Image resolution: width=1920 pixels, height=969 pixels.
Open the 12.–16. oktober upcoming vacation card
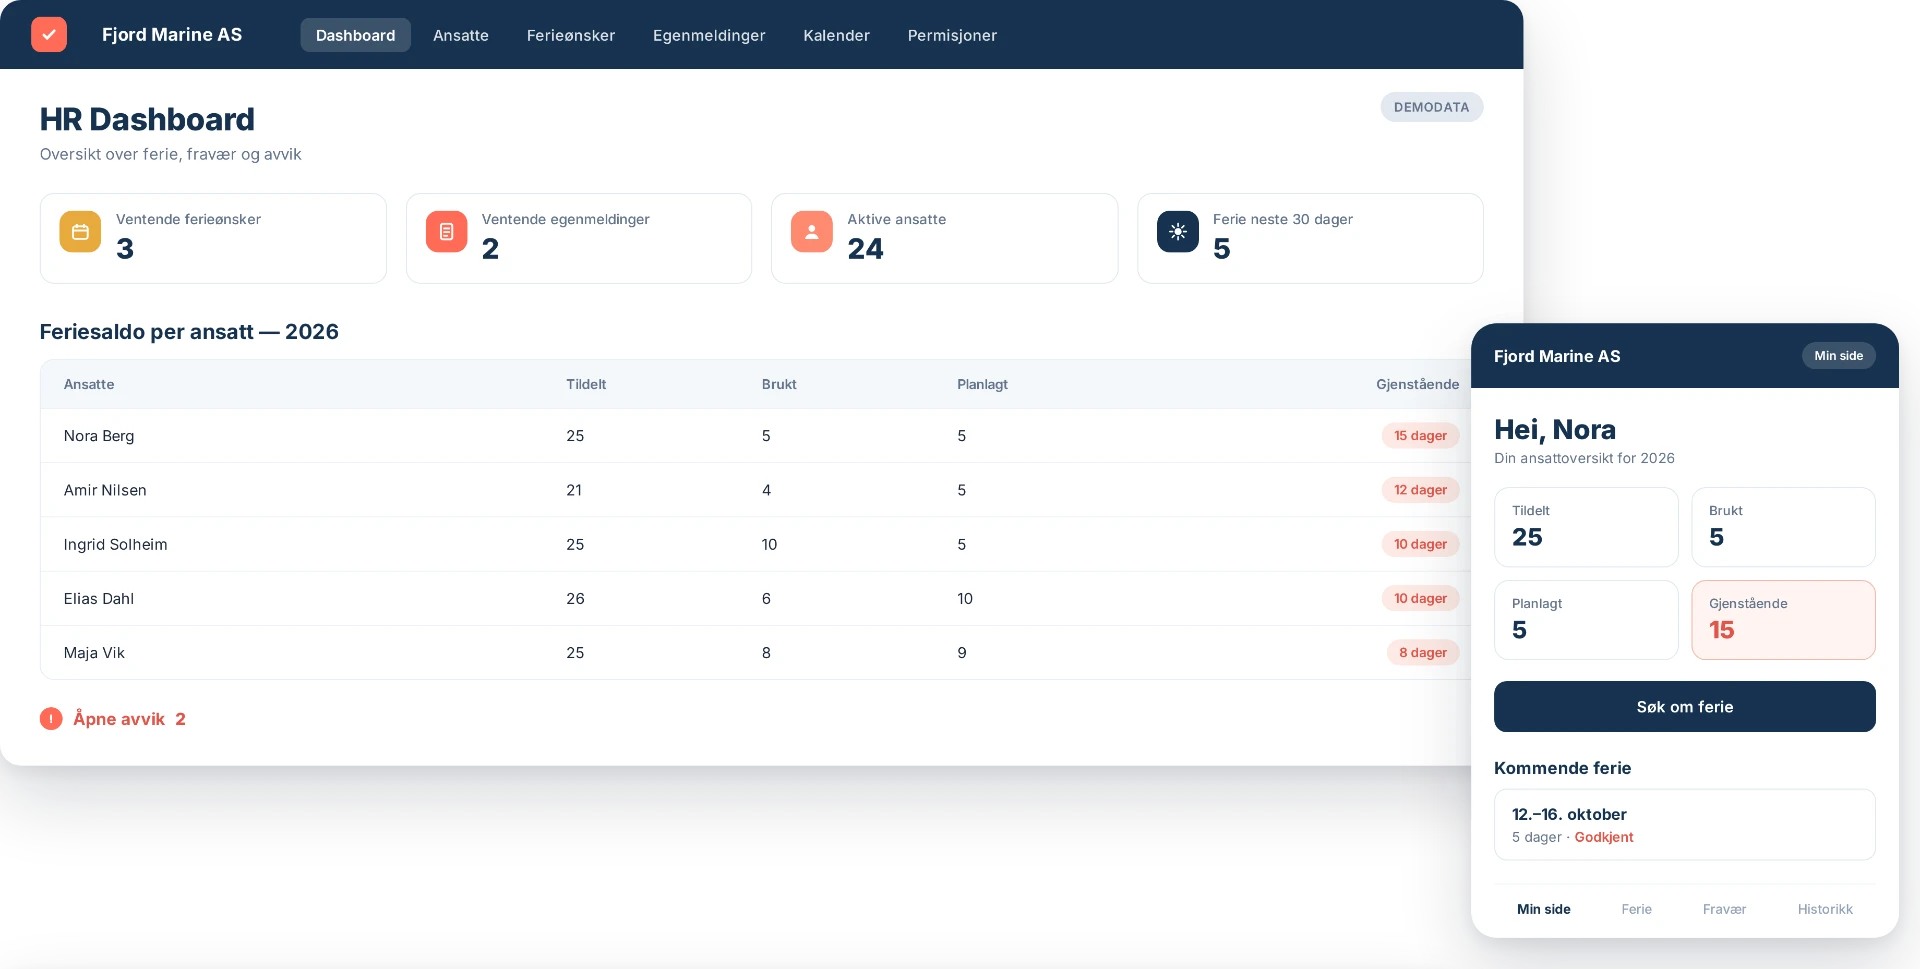1684,825
